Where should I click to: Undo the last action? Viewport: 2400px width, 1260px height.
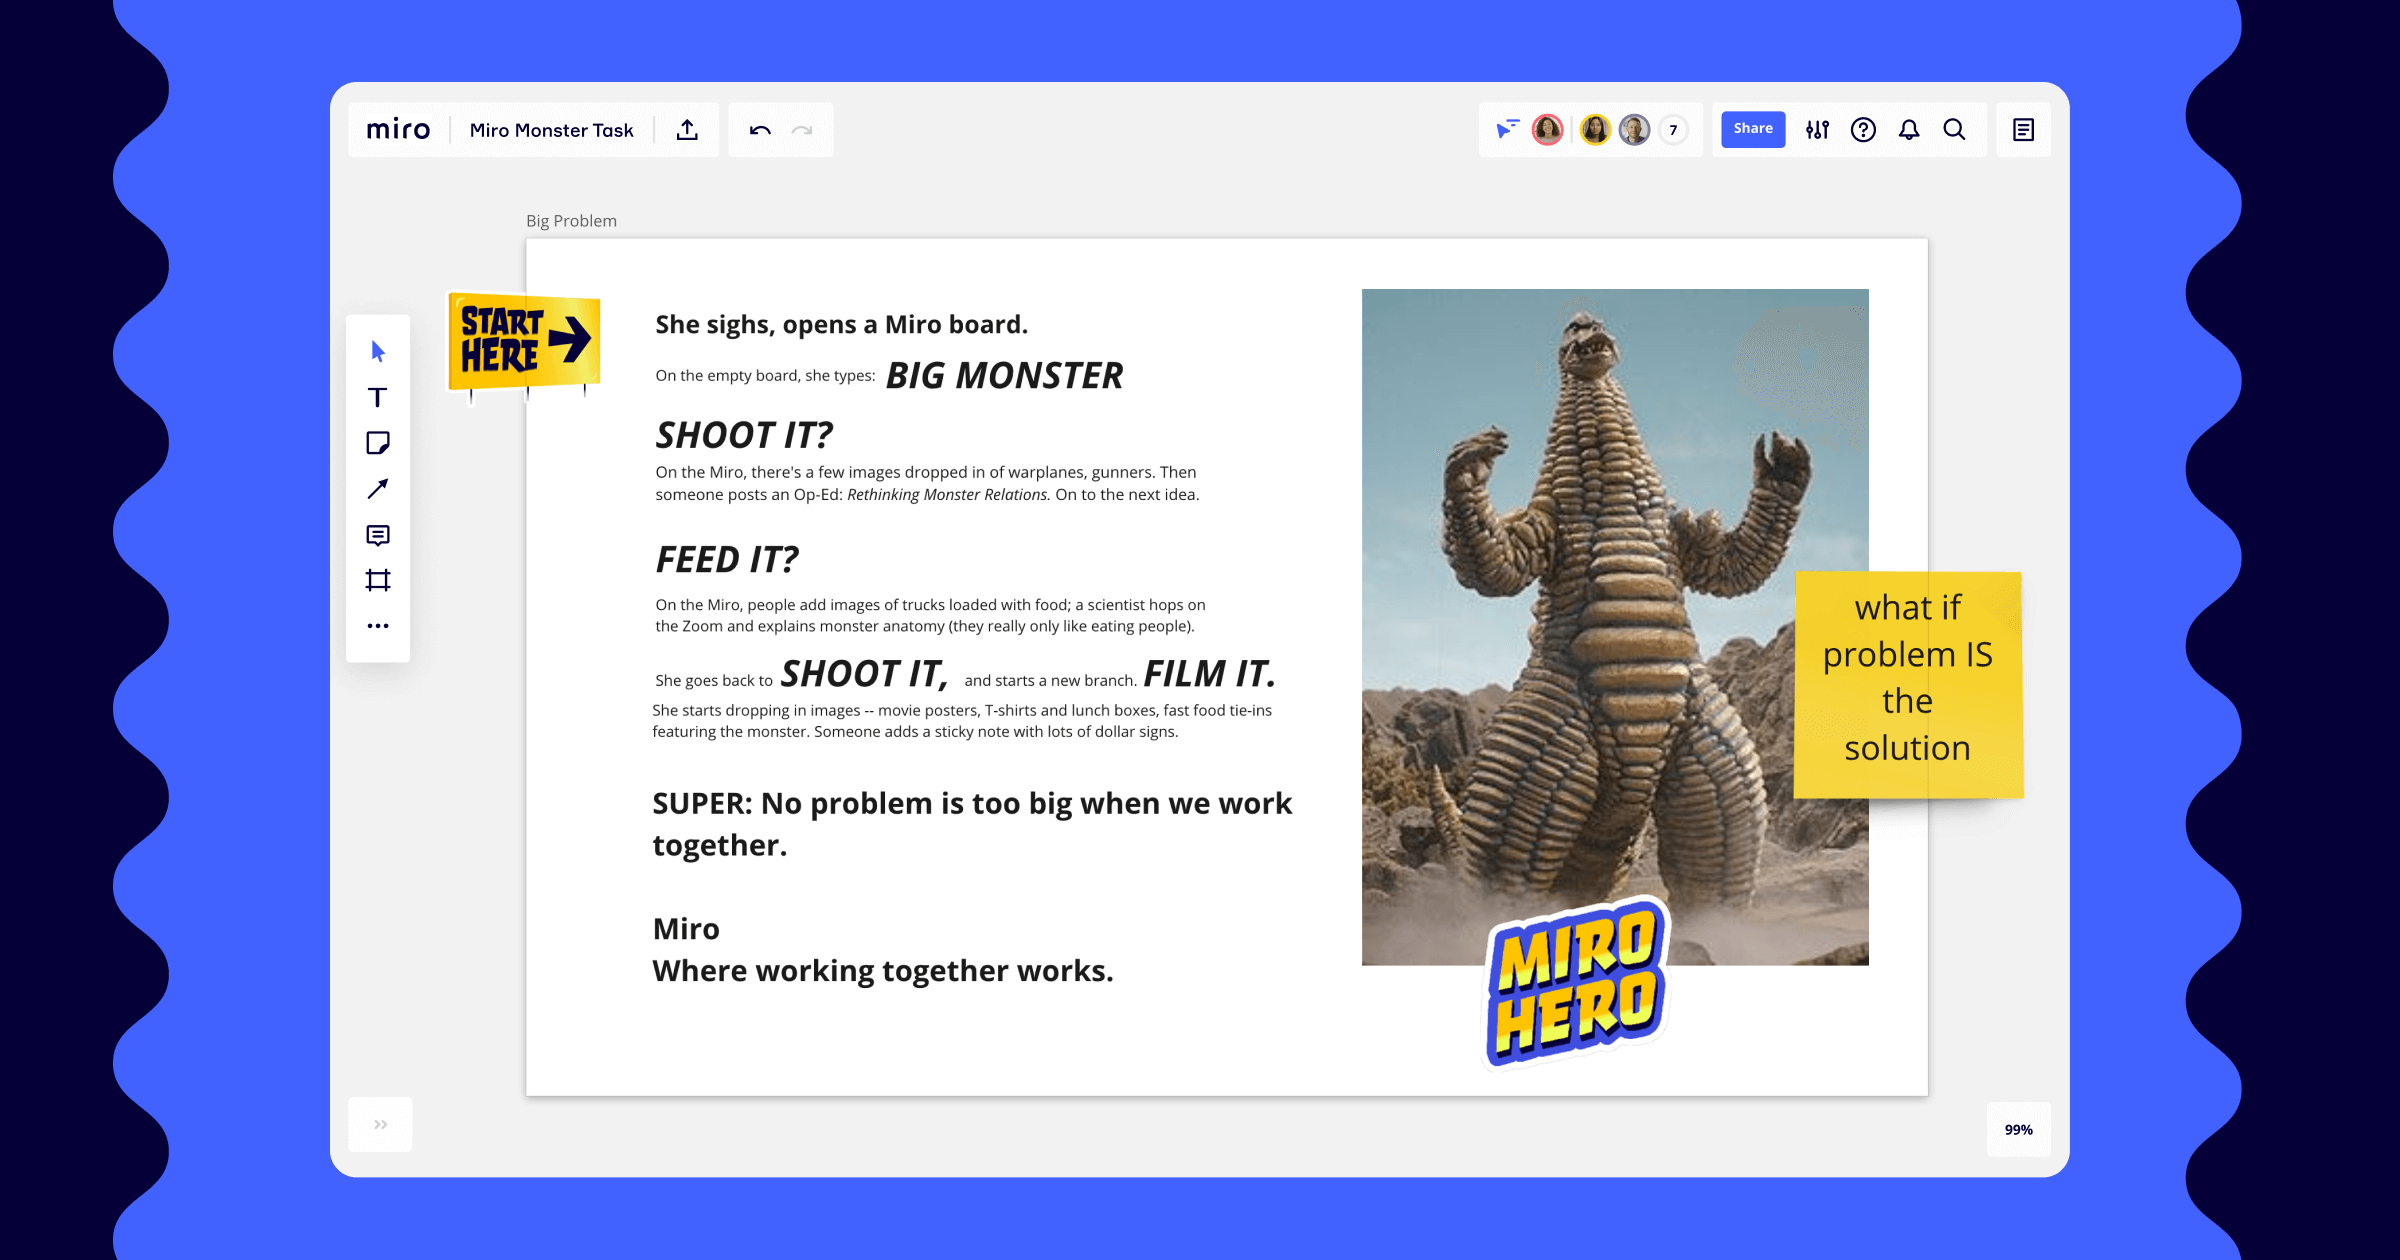pyautogui.click(x=760, y=130)
